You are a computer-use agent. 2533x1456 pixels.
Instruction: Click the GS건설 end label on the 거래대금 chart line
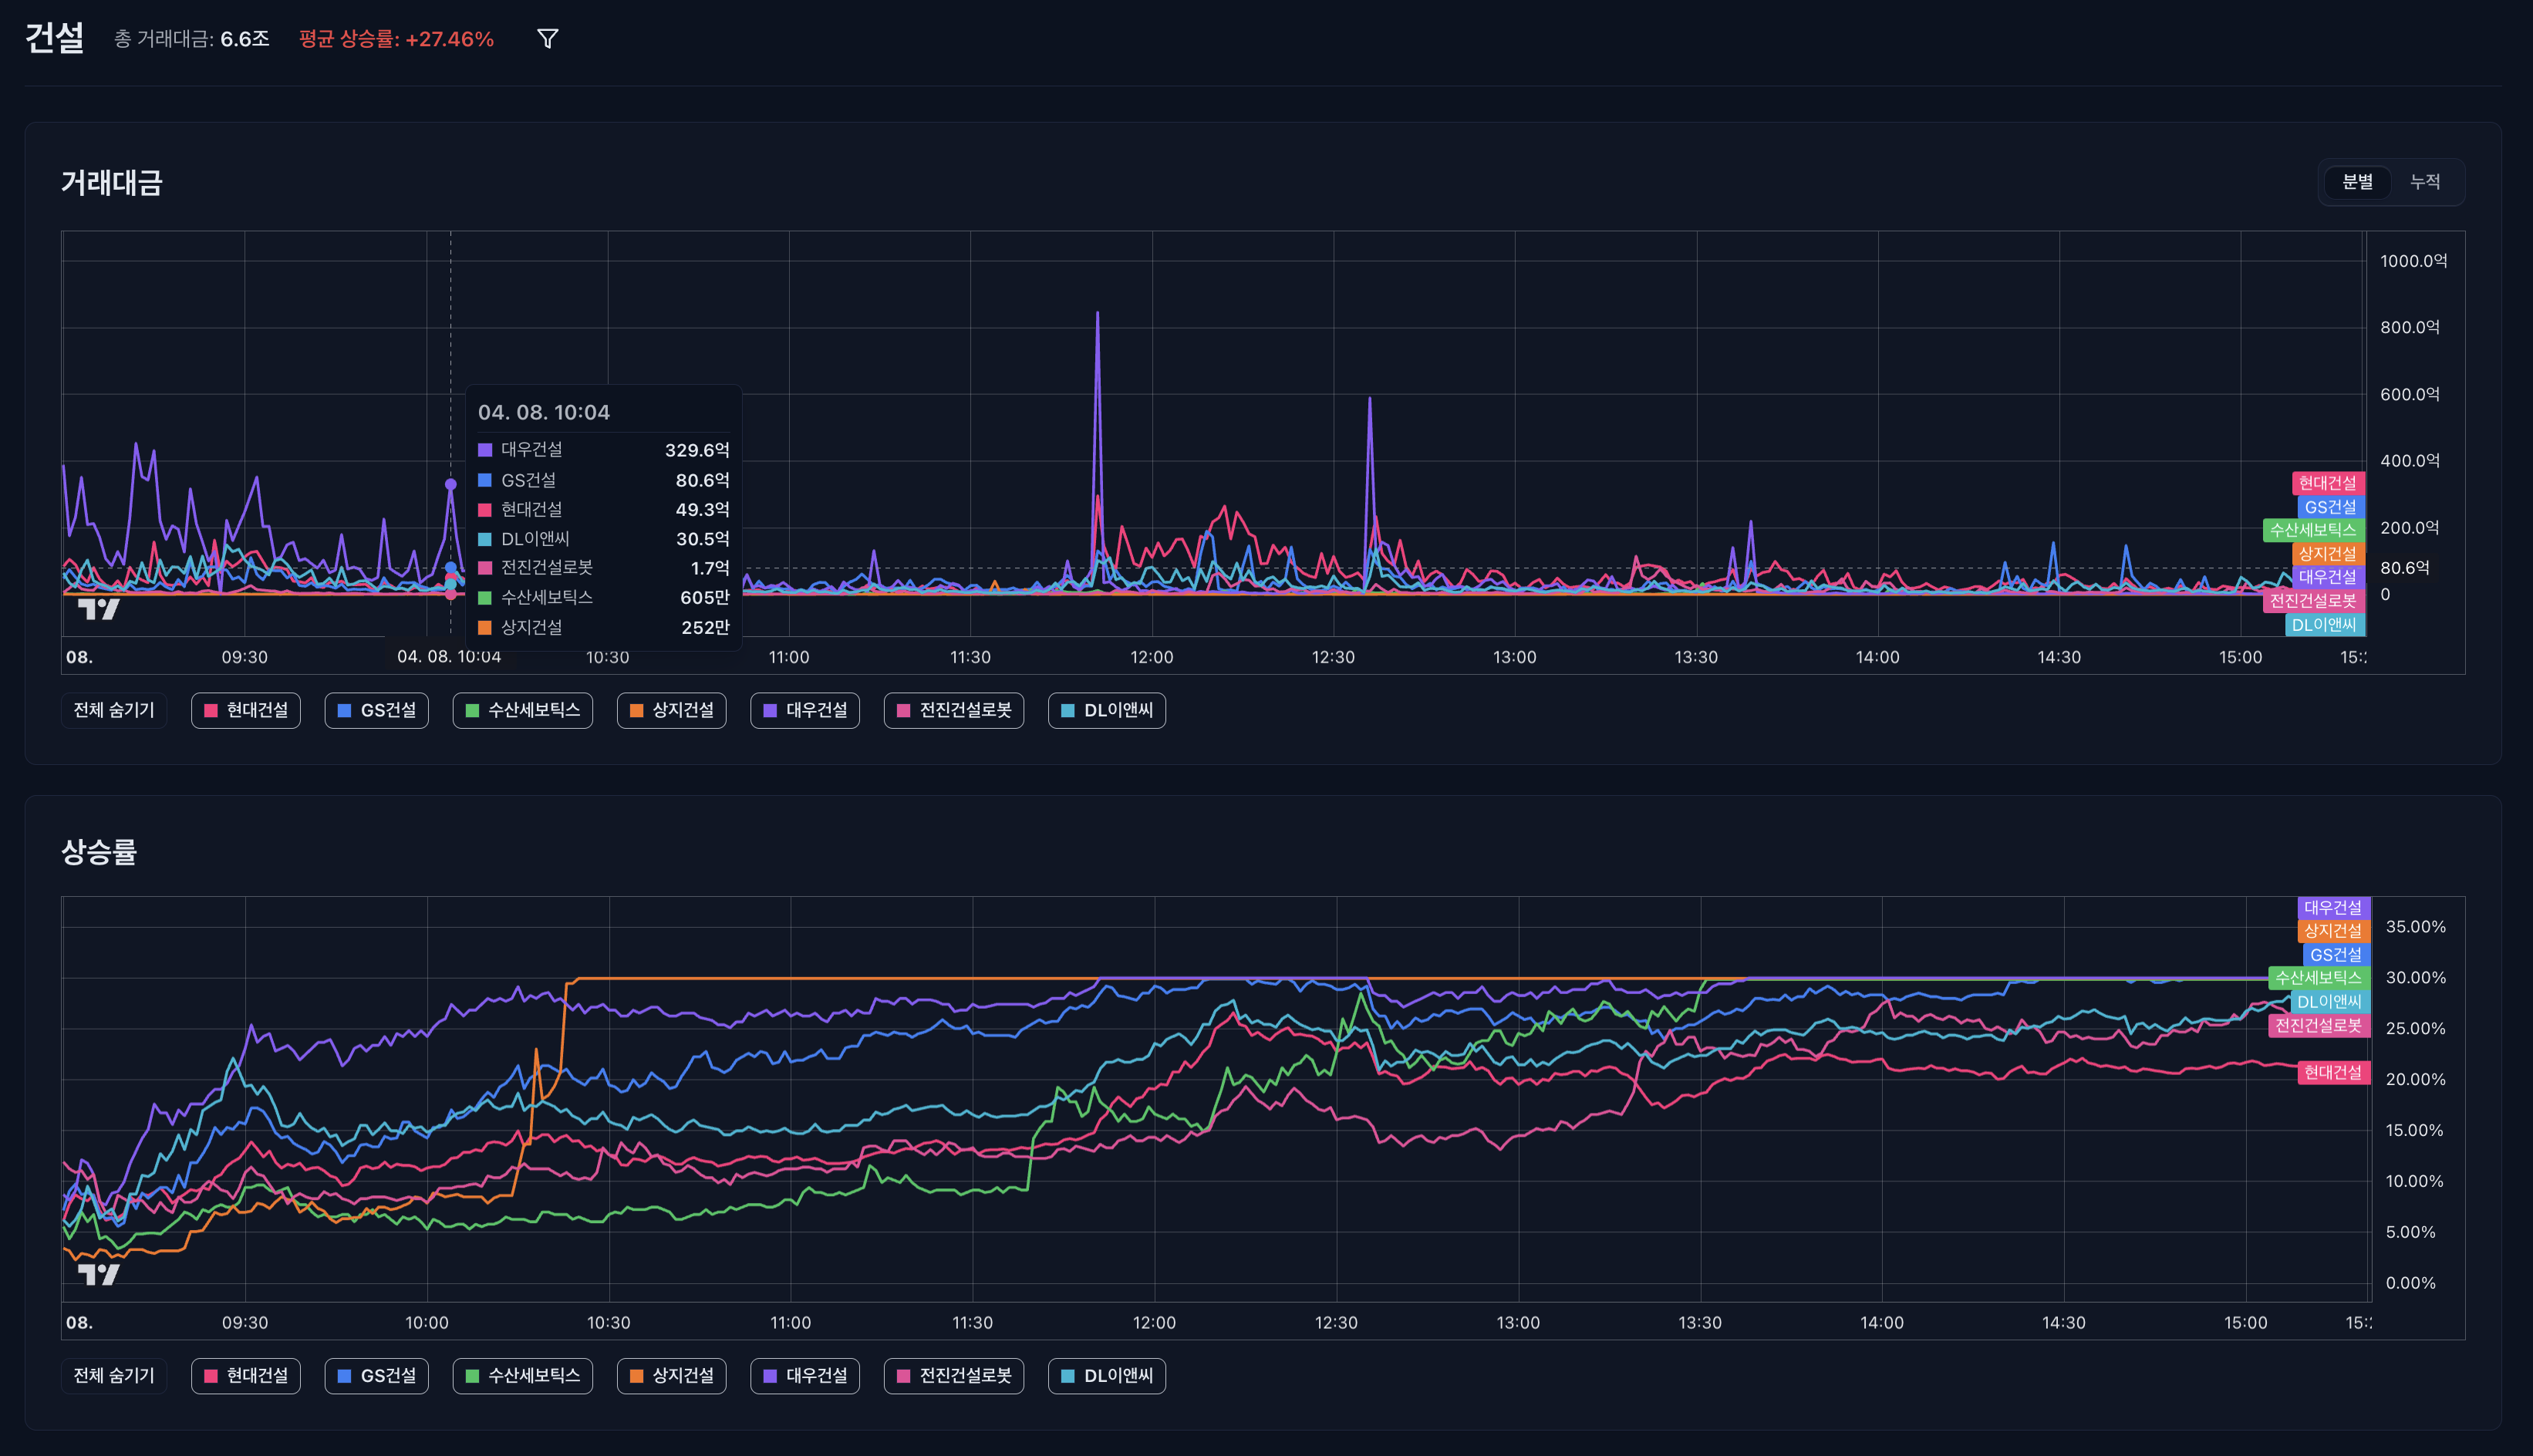(2331, 507)
